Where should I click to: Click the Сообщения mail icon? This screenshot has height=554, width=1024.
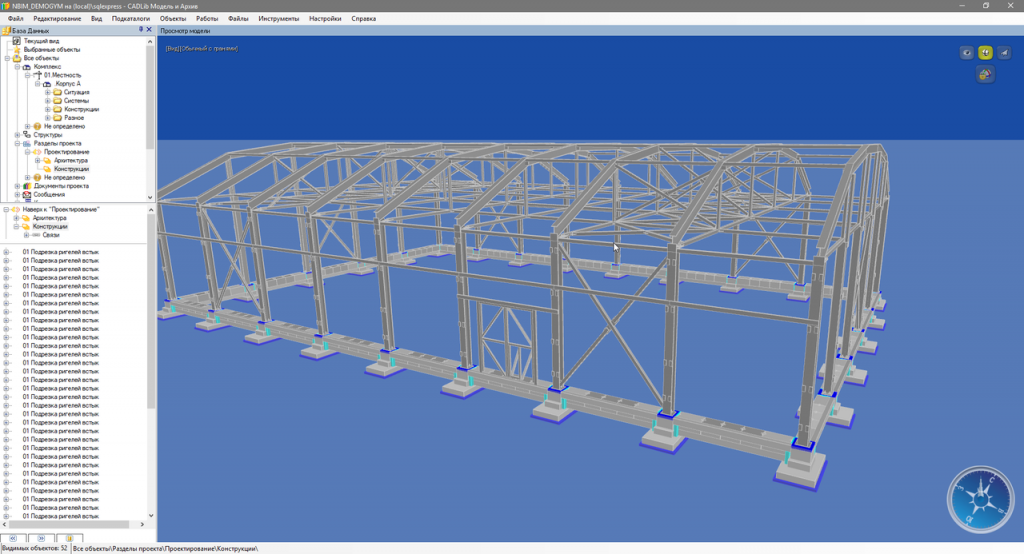(x=27, y=194)
